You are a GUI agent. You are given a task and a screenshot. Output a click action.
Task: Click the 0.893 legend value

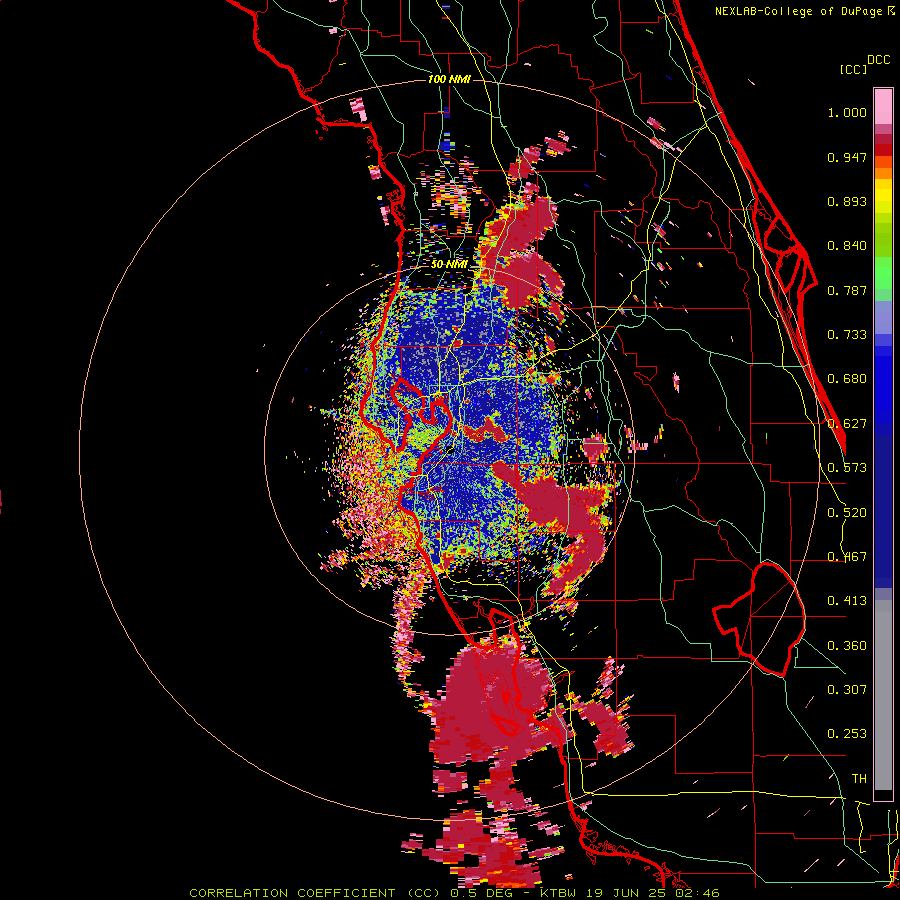[x=847, y=201]
